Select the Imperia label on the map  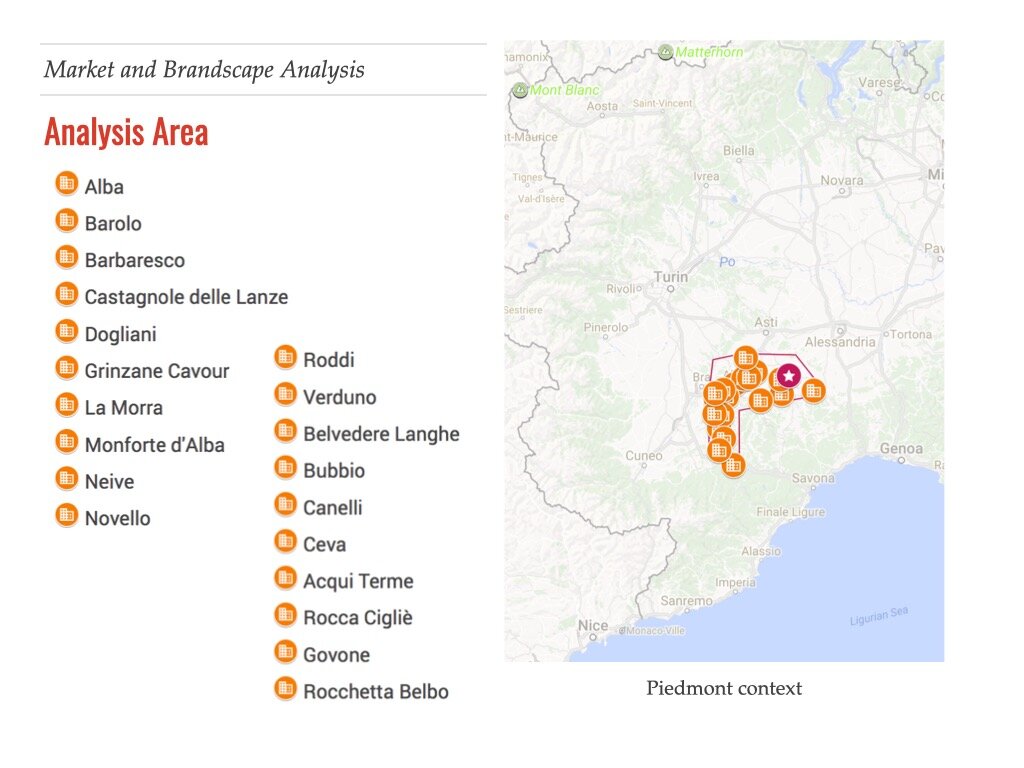point(735,582)
